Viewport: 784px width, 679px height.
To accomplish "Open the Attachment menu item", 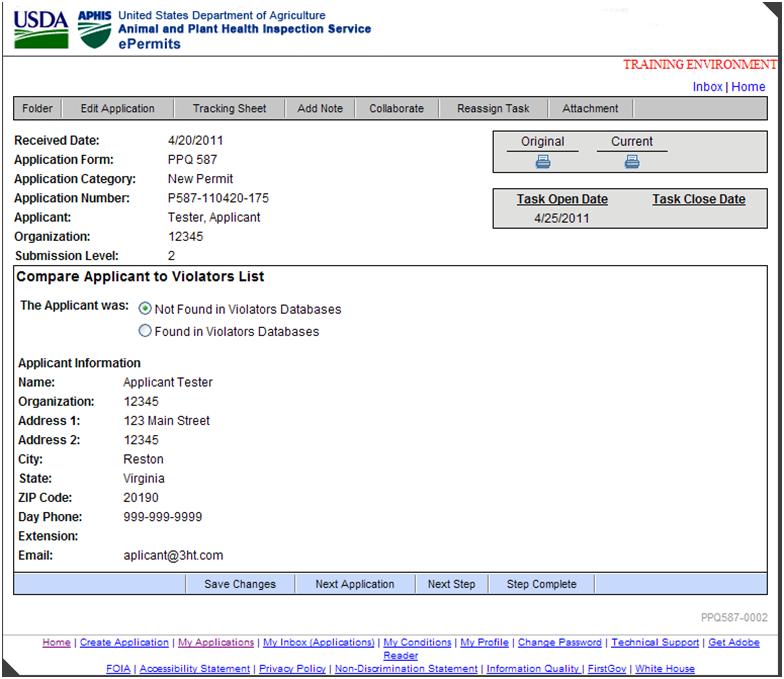I will pos(590,108).
